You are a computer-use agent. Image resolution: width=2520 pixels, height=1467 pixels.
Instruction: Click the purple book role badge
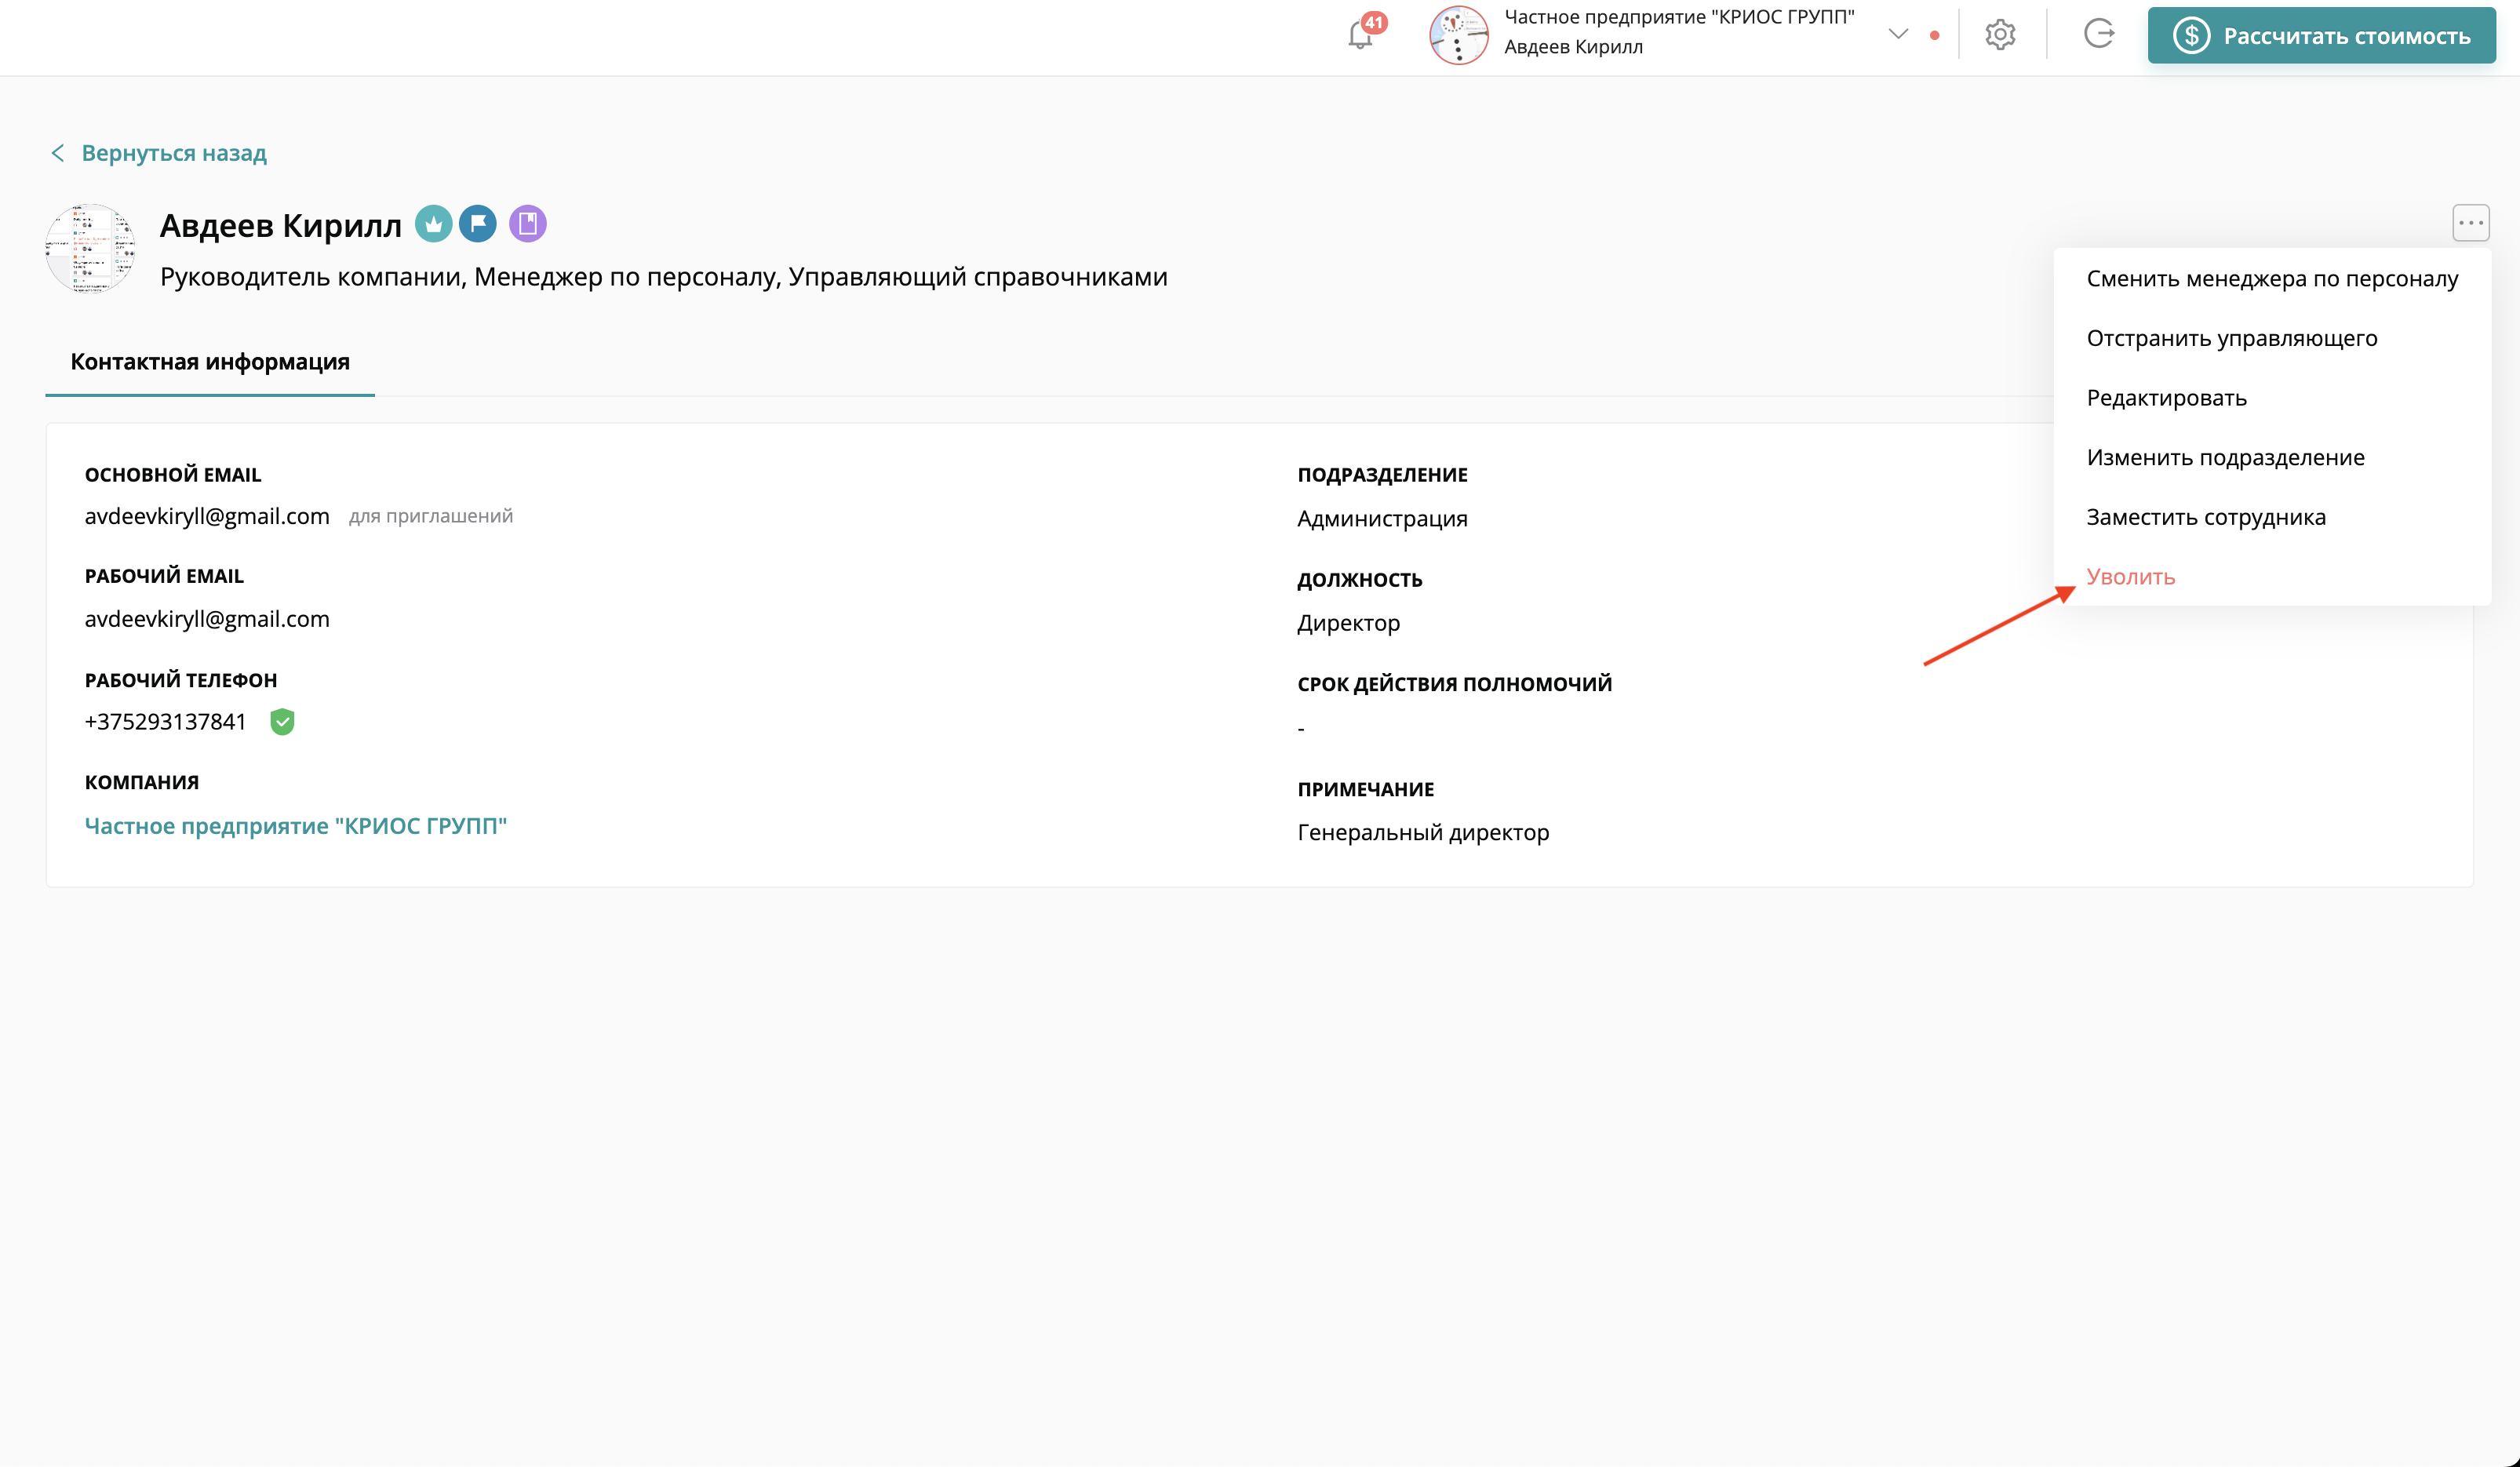pyautogui.click(x=527, y=224)
